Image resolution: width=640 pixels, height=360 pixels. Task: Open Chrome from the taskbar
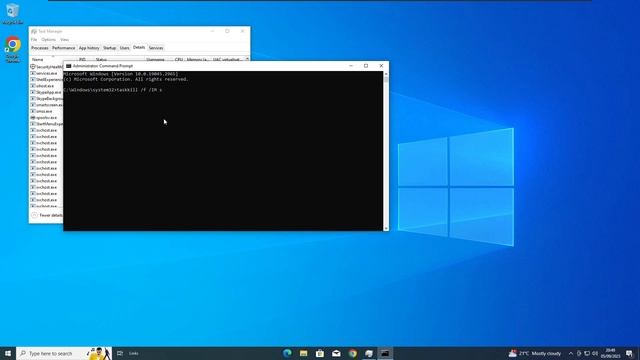353,353
